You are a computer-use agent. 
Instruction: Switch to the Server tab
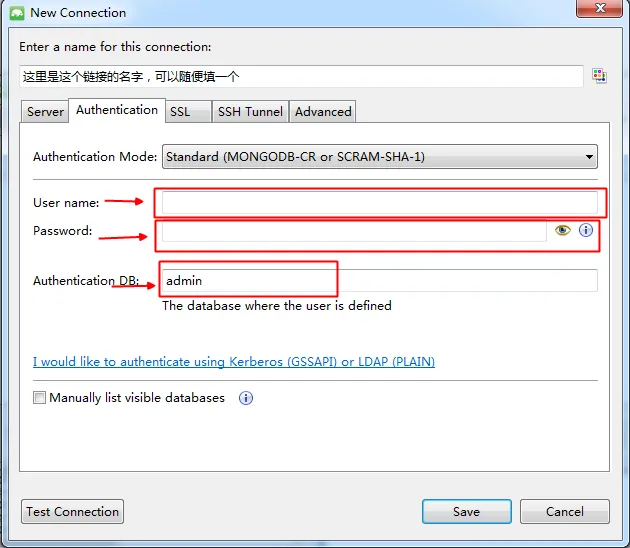click(45, 112)
